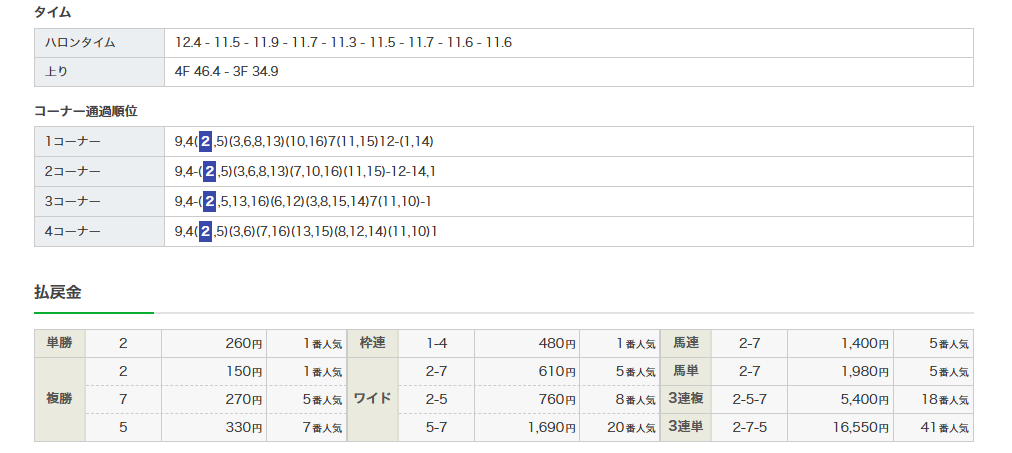Click highlighted horse 2 in 2コーナー row

(x=209, y=171)
